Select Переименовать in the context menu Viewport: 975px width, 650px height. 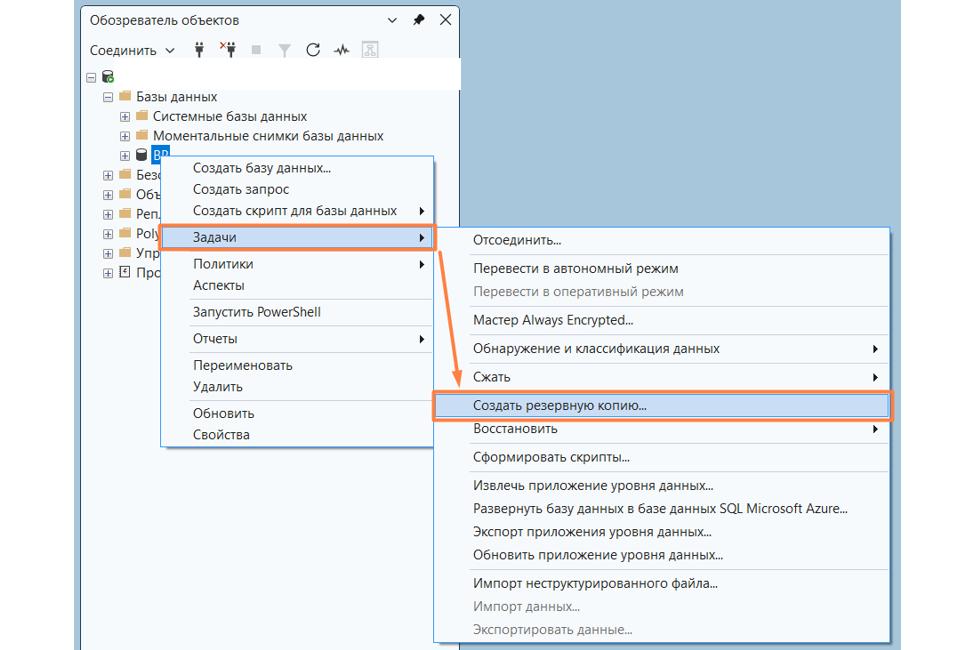tap(297, 365)
